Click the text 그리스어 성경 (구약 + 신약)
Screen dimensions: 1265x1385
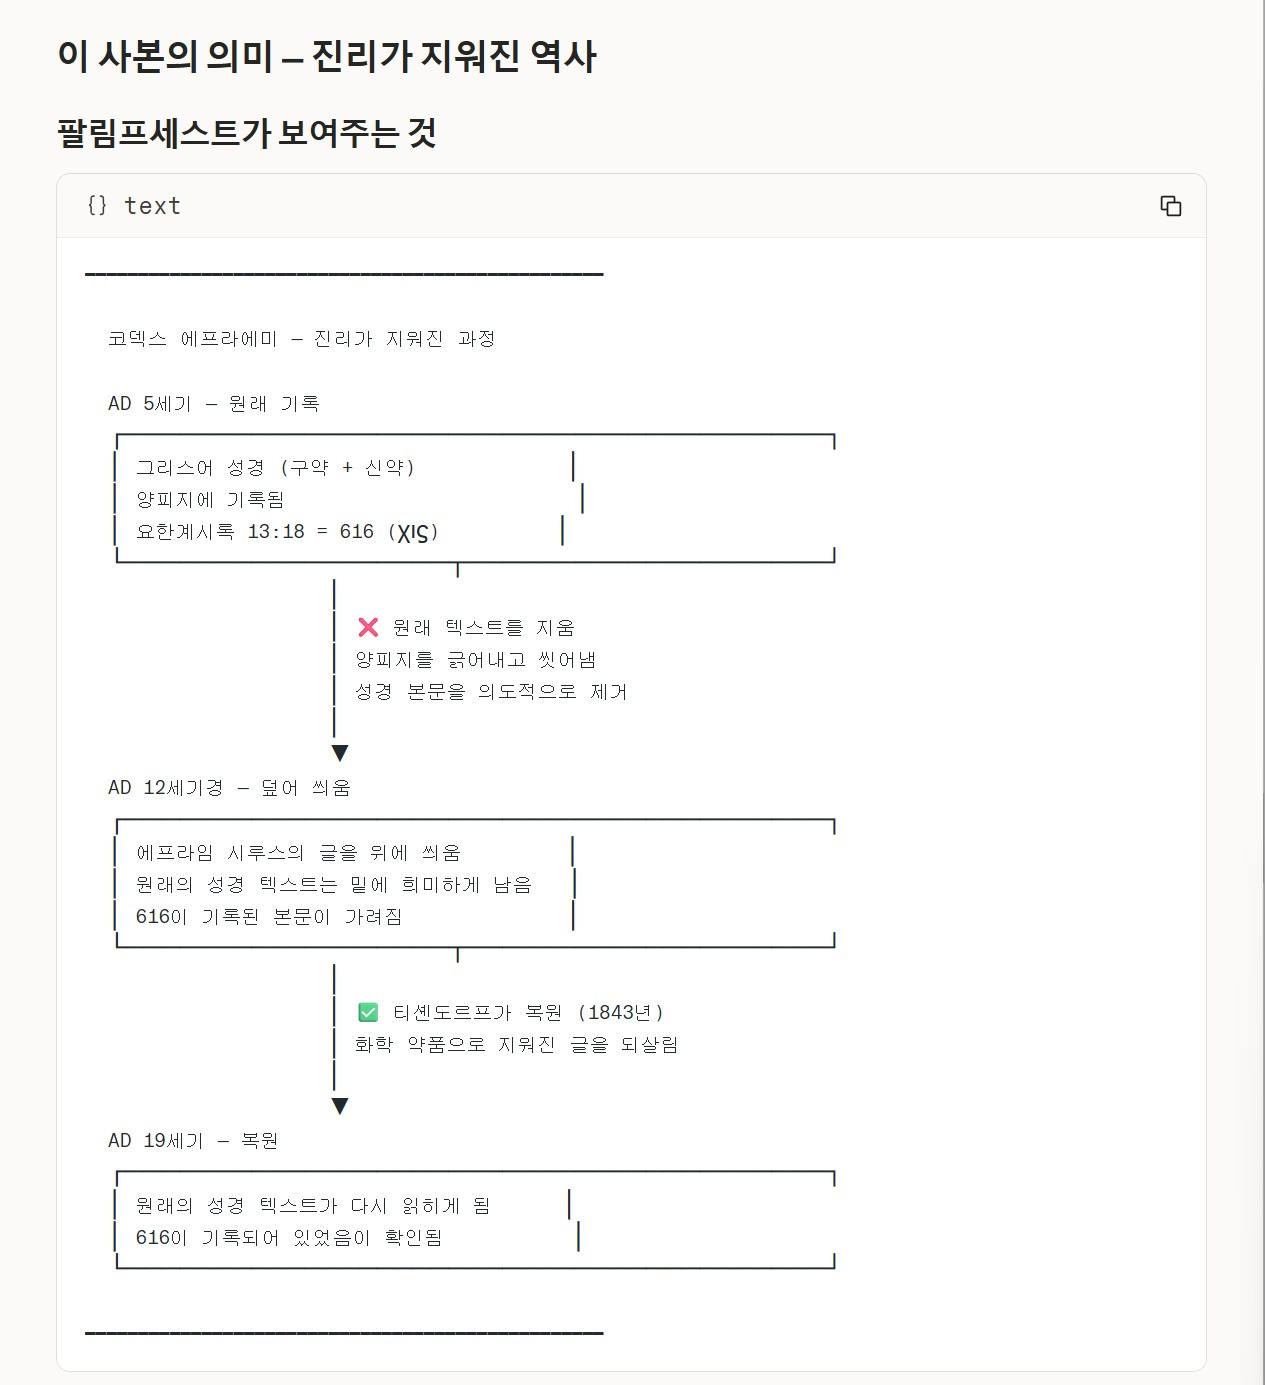tap(275, 468)
